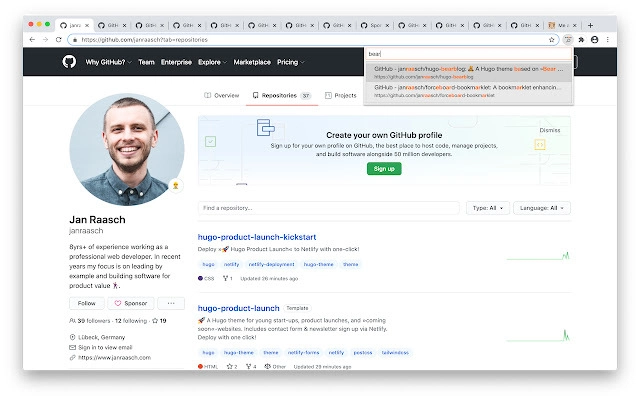Click the GitHub Octocat logo
Image resolution: width=640 pixels, height=400 pixels.
[x=69, y=62]
